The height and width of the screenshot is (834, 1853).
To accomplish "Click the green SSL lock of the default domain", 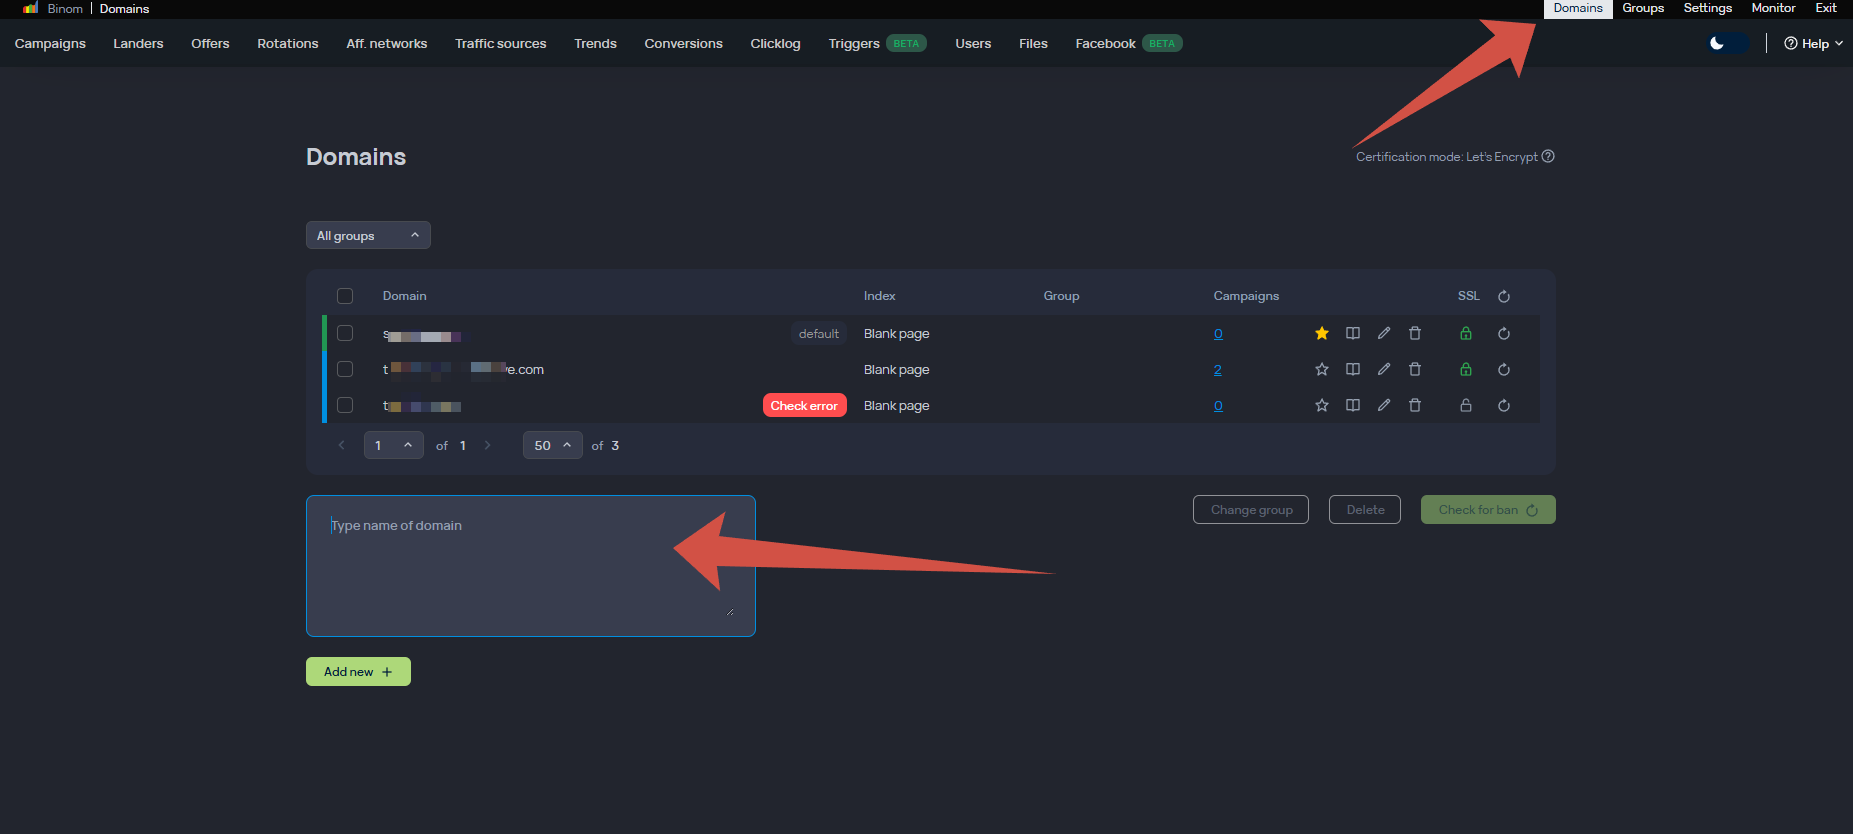I will [x=1466, y=333].
